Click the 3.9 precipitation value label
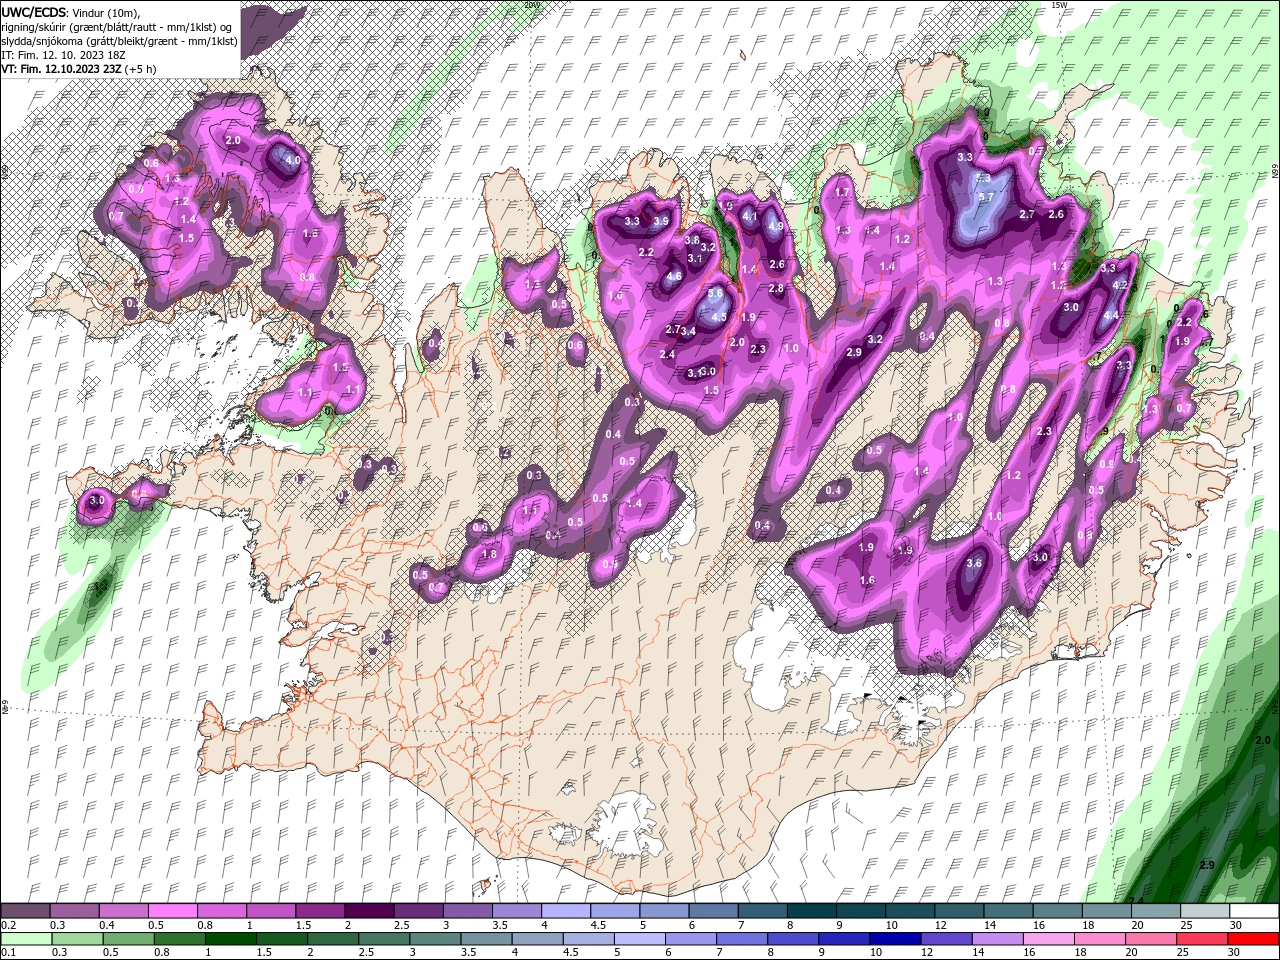This screenshot has width=1280, height=960. point(661,222)
